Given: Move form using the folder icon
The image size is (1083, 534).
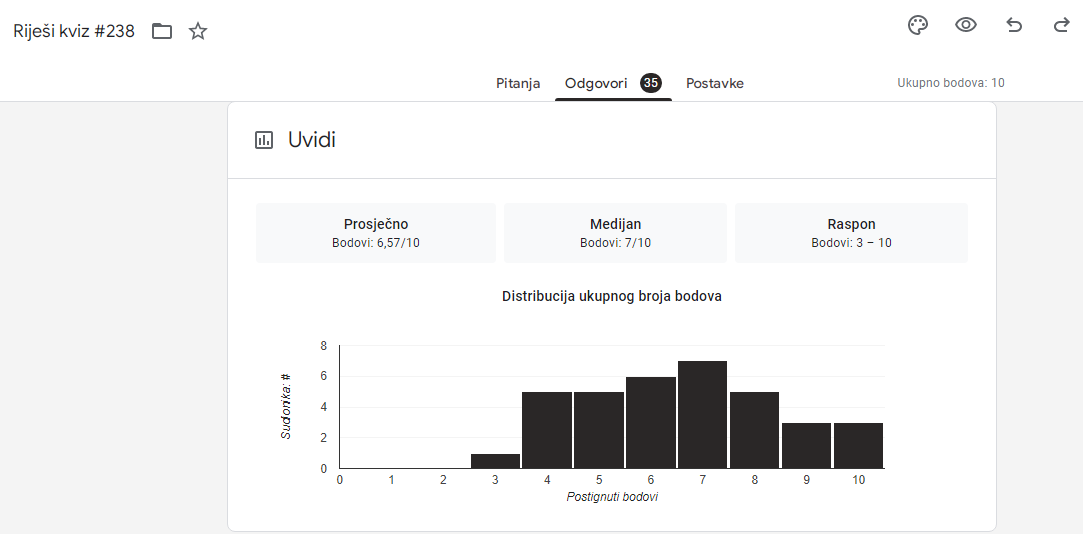Looking at the screenshot, I should [x=162, y=31].
